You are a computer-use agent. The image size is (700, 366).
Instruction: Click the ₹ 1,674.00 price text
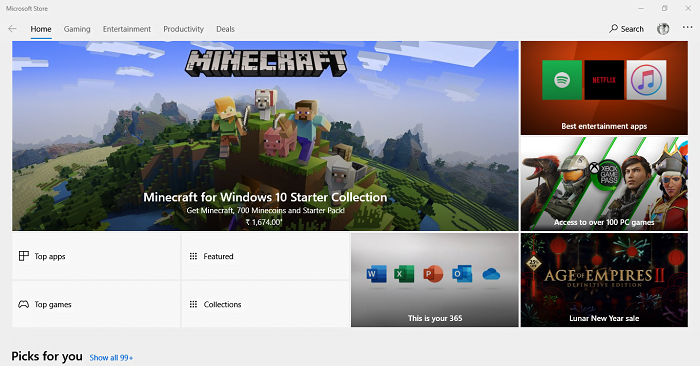point(263,222)
